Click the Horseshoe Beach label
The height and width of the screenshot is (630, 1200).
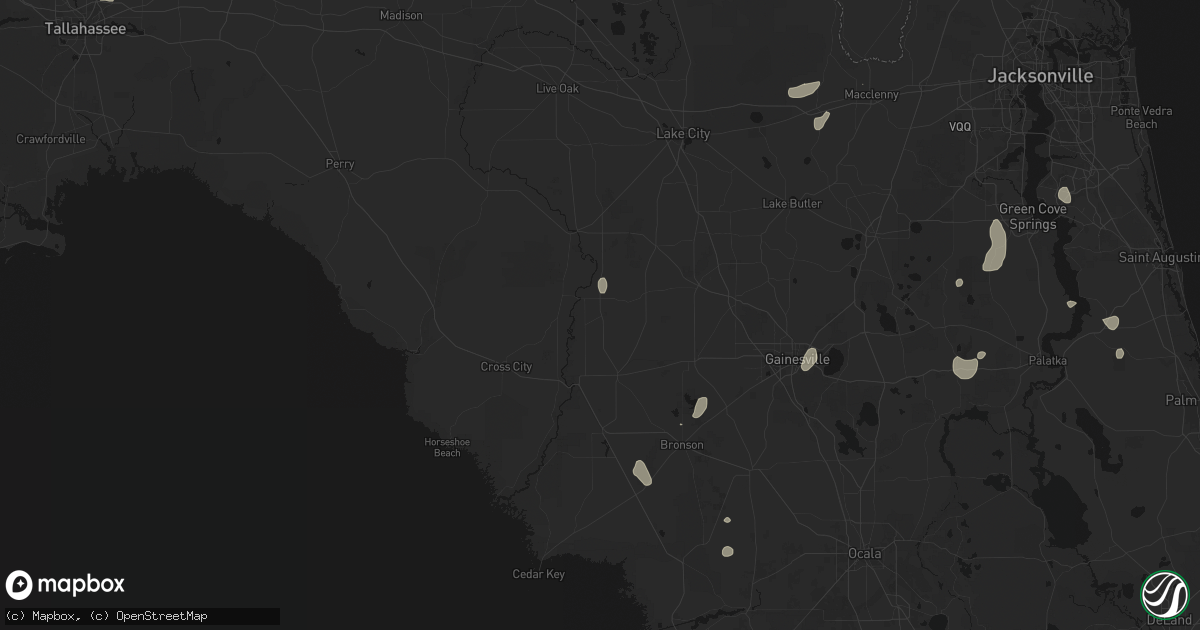pos(447,447)
